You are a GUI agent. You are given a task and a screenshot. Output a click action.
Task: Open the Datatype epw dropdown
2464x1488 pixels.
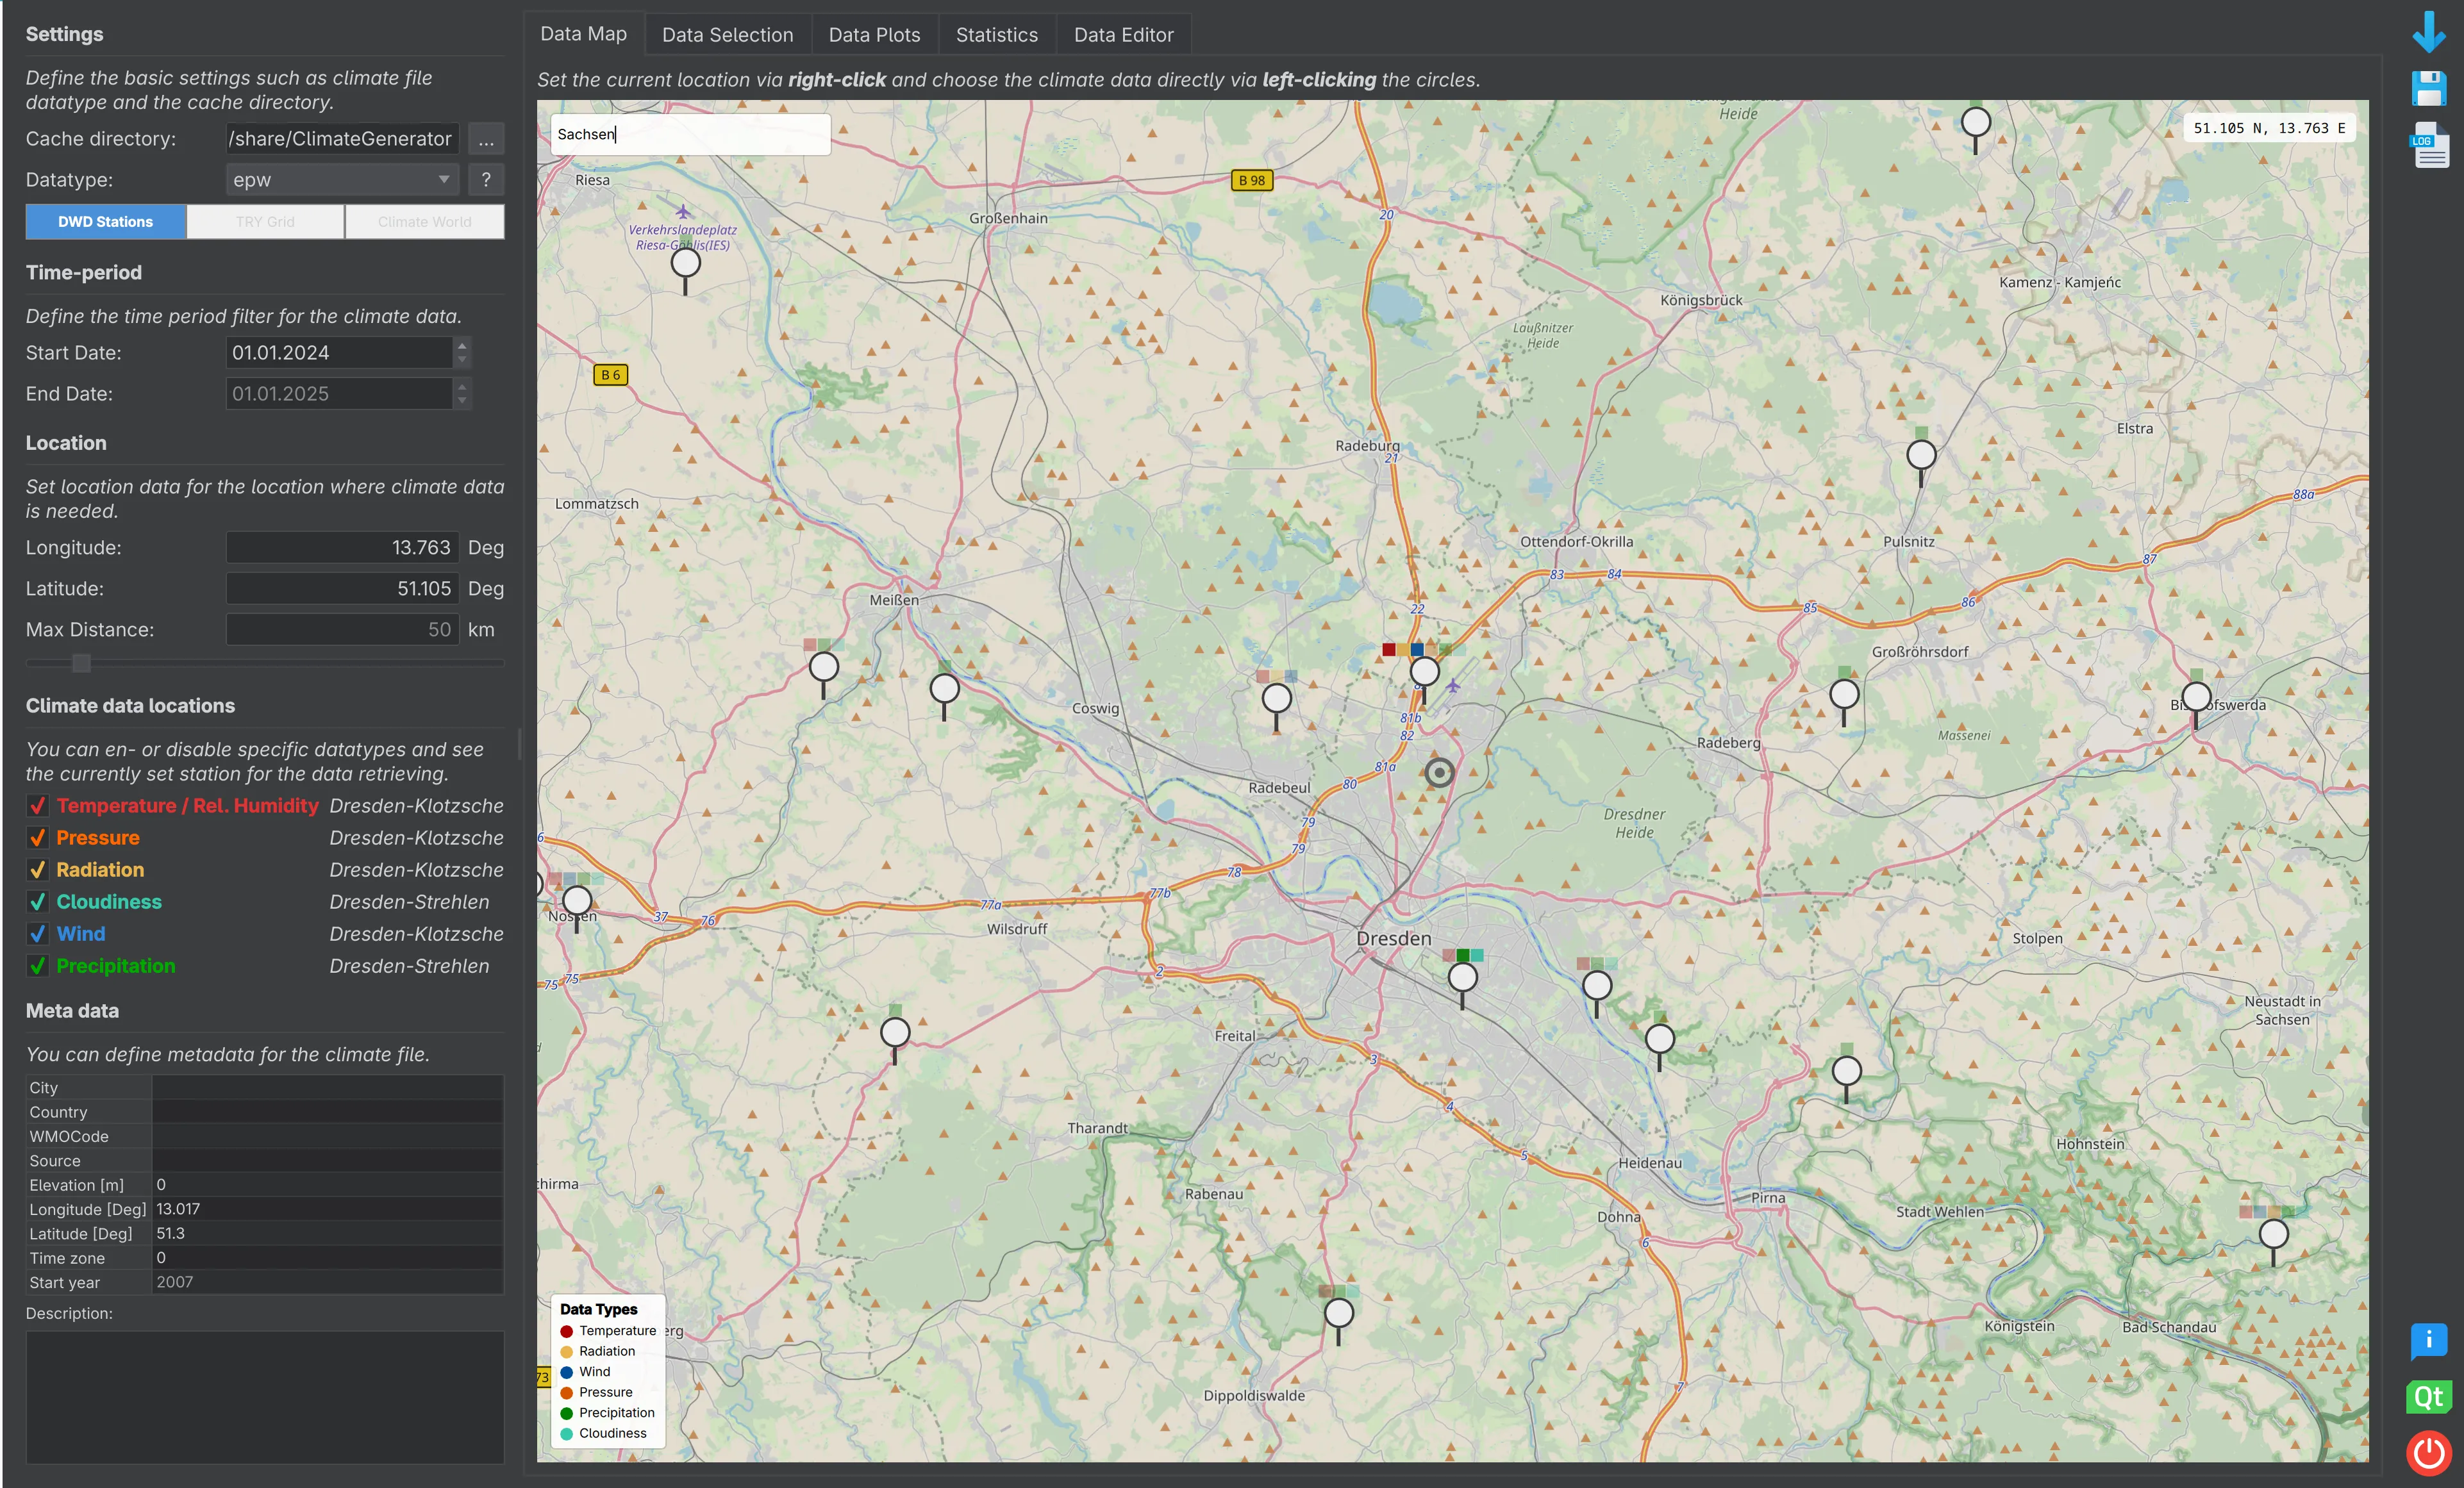(x=341, y=180)
